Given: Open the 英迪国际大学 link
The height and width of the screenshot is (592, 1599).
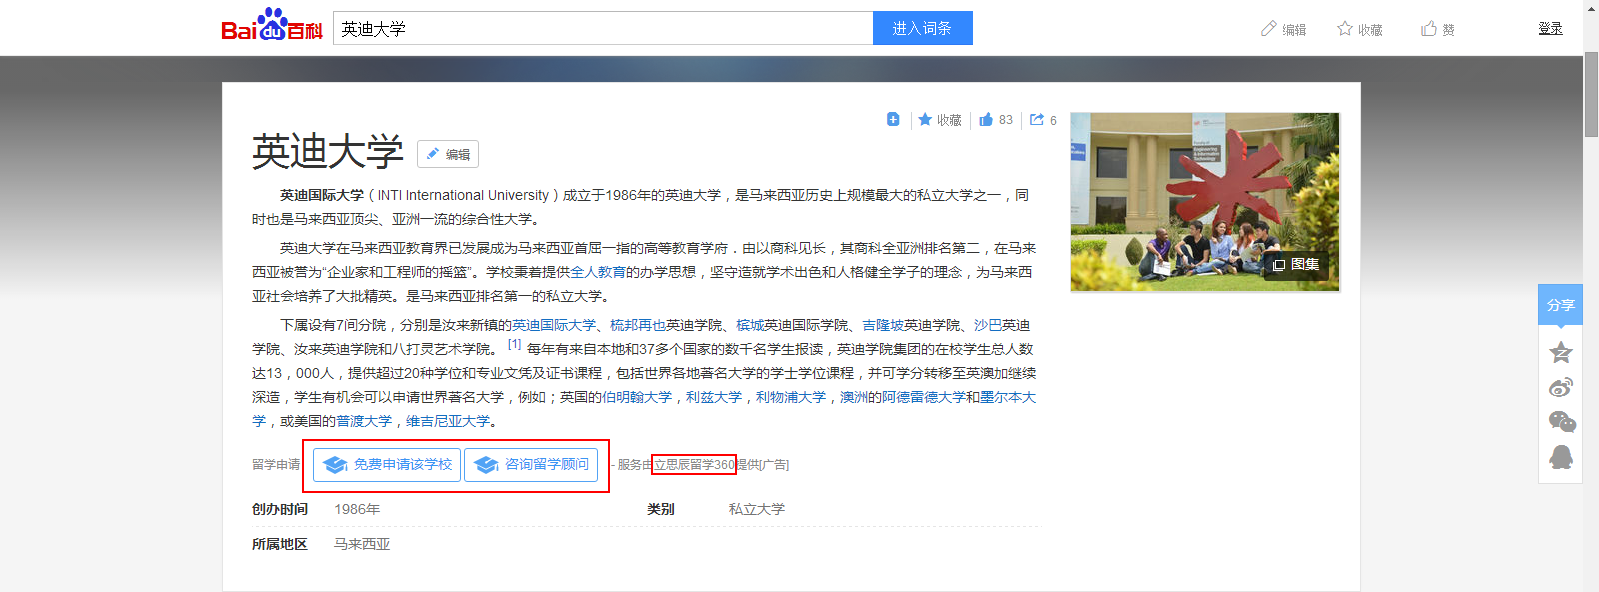Looking at the screenshot, I should tap(554, 325).
